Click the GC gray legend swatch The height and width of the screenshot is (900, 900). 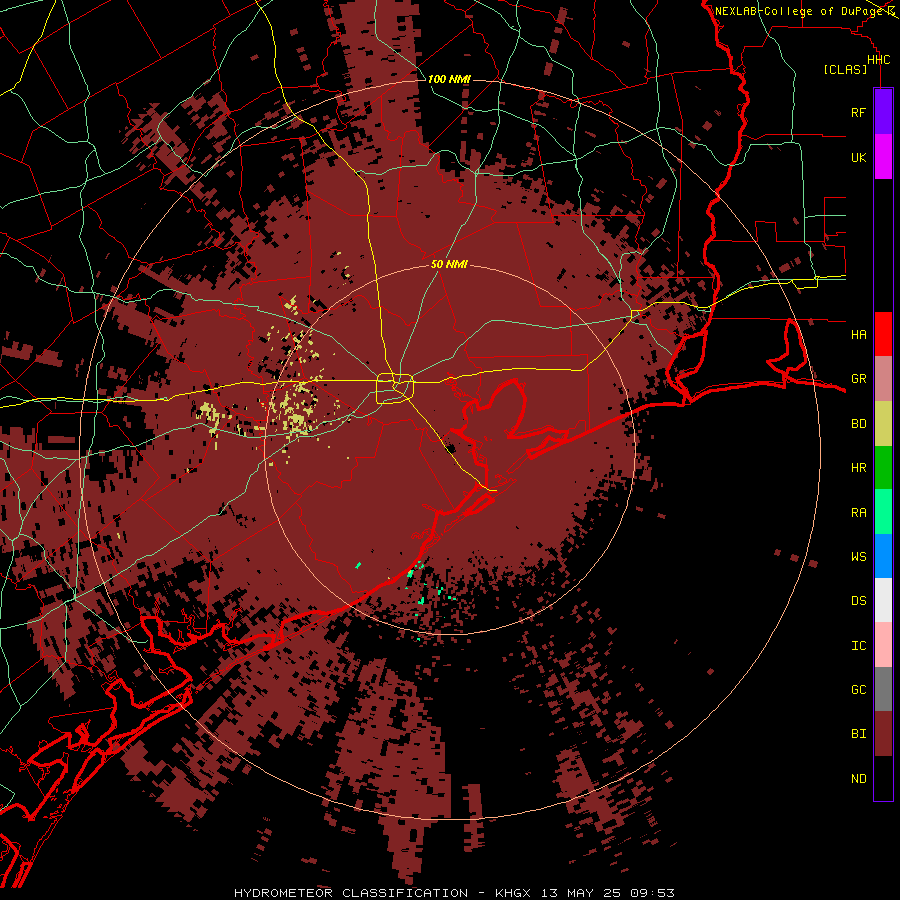tap(883, 689)
